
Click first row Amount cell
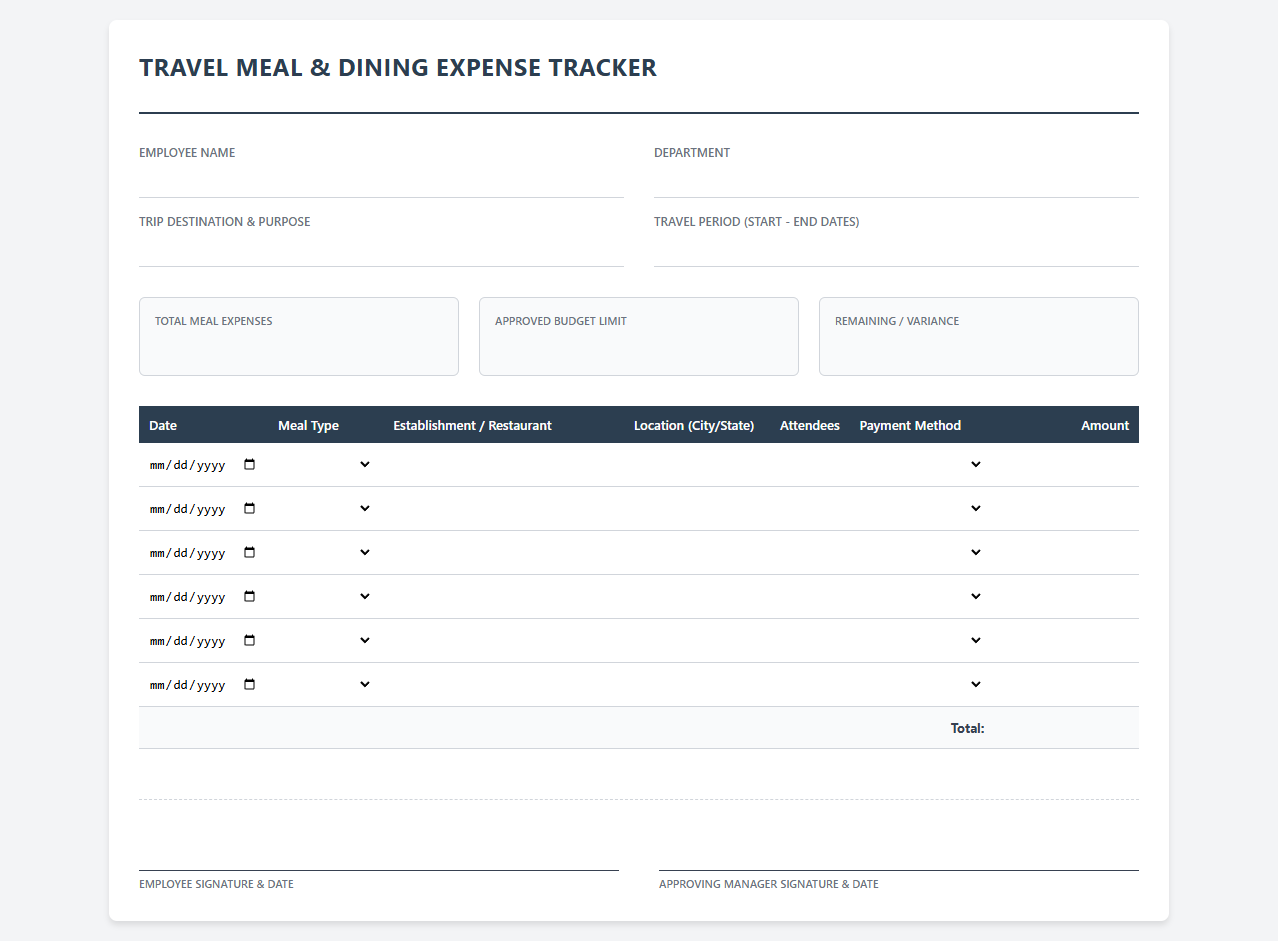pos(1066,464)
